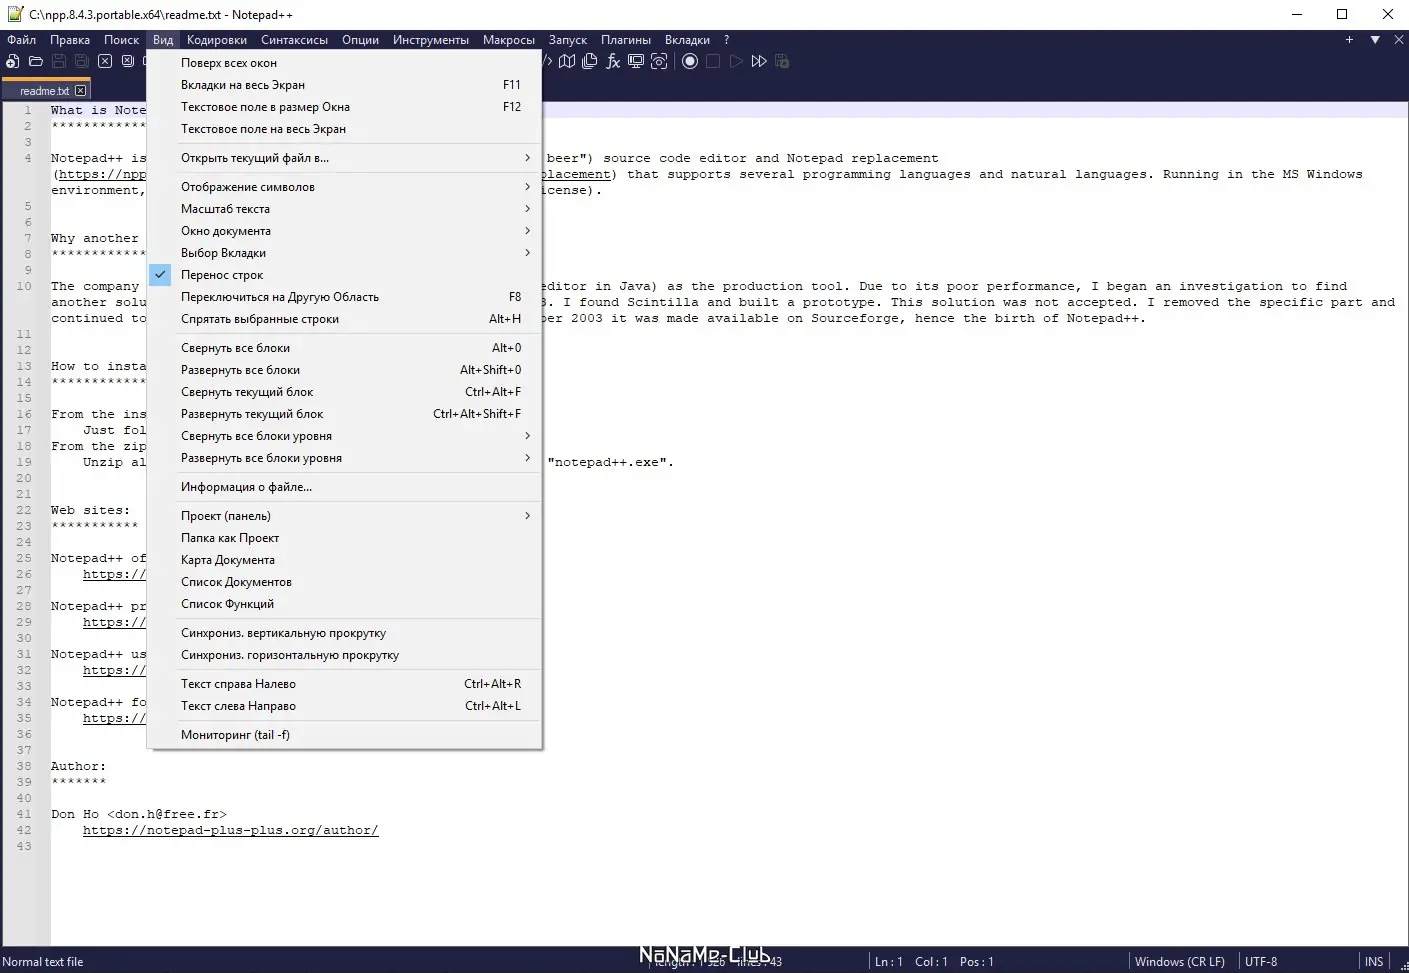Close the readme.txt tab with its X
This screenshot has width=1409, height=973.
(x=81, y=90)
